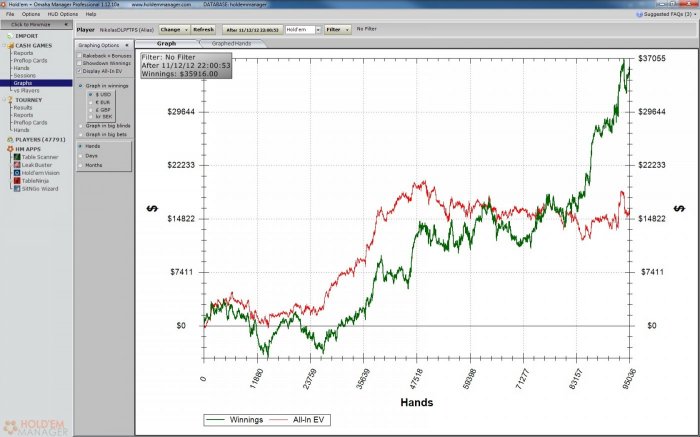This screenshot has height=437, width=700.
Task: Click the 95036 x-axis label
Action: [629, 379]
